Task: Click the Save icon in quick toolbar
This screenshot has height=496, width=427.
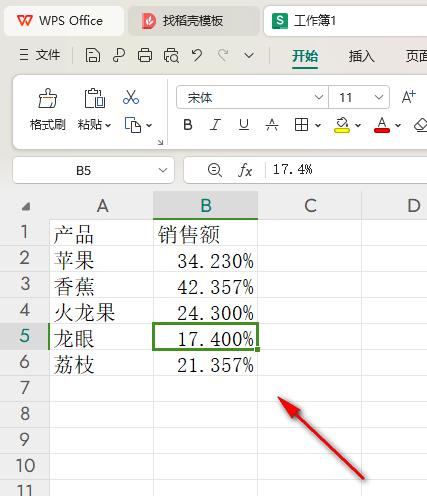Action: point(93,55)
